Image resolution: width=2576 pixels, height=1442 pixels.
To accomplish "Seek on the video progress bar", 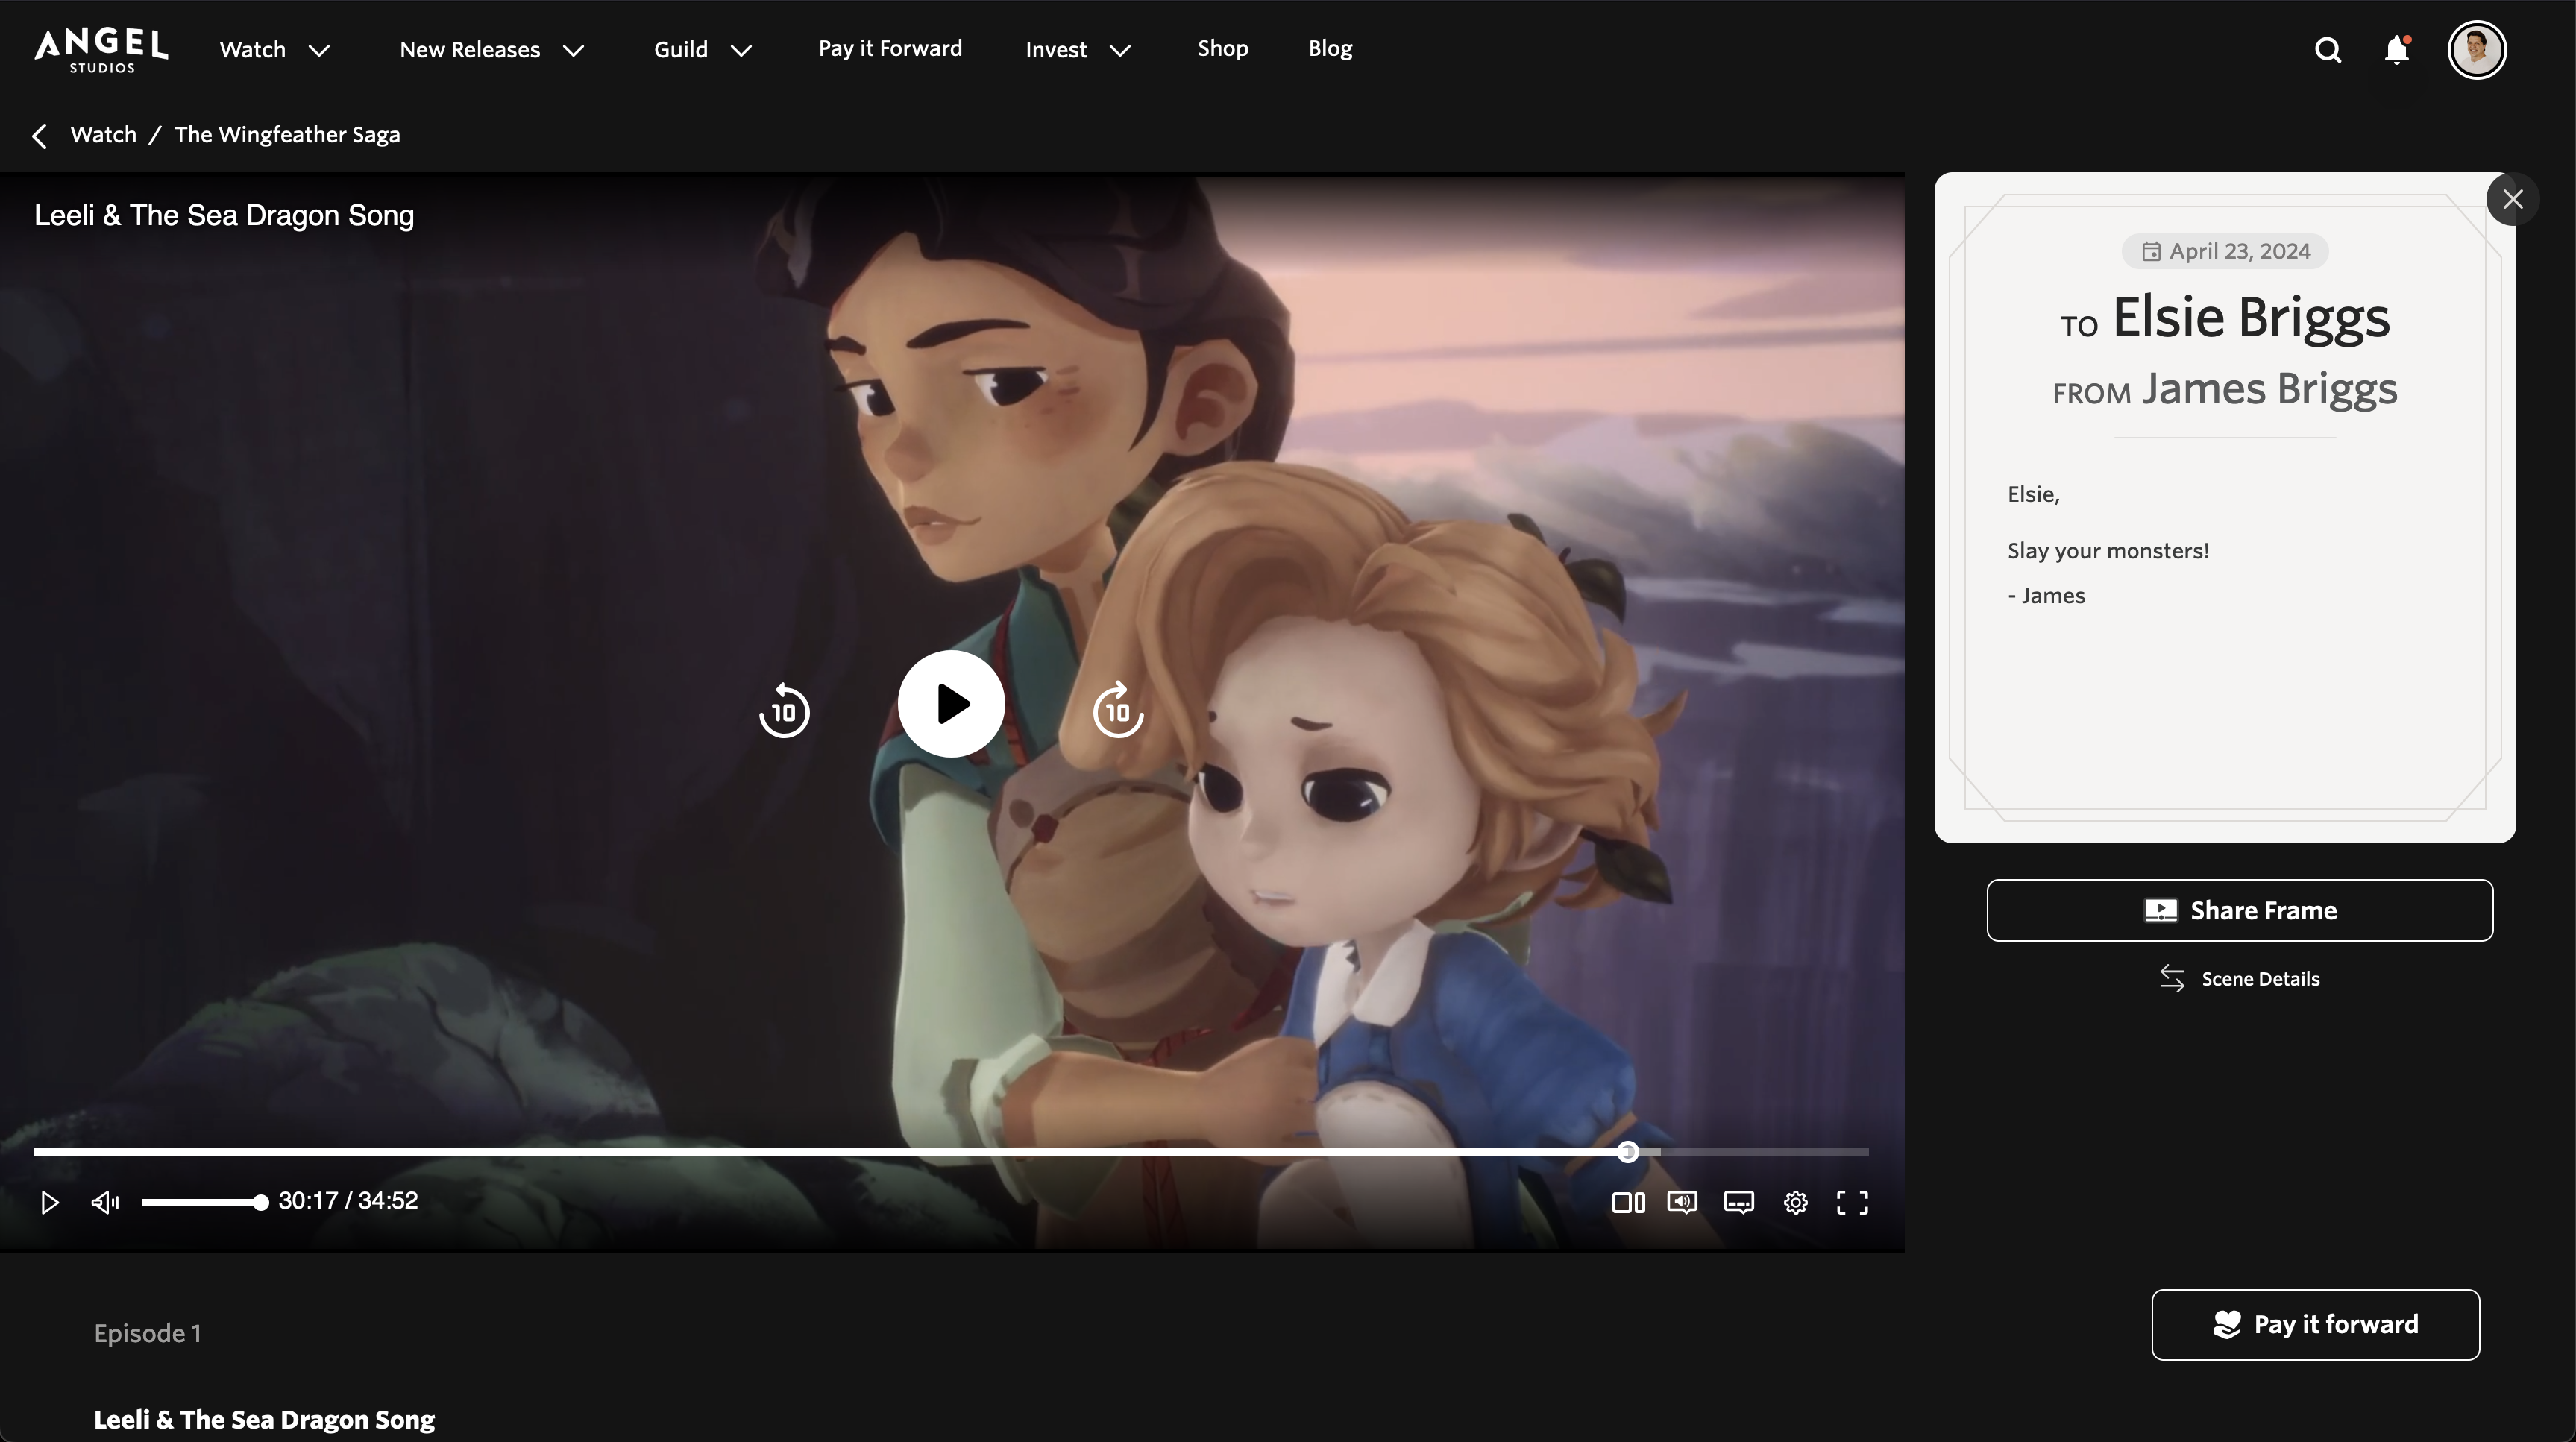I will 951,1152.
